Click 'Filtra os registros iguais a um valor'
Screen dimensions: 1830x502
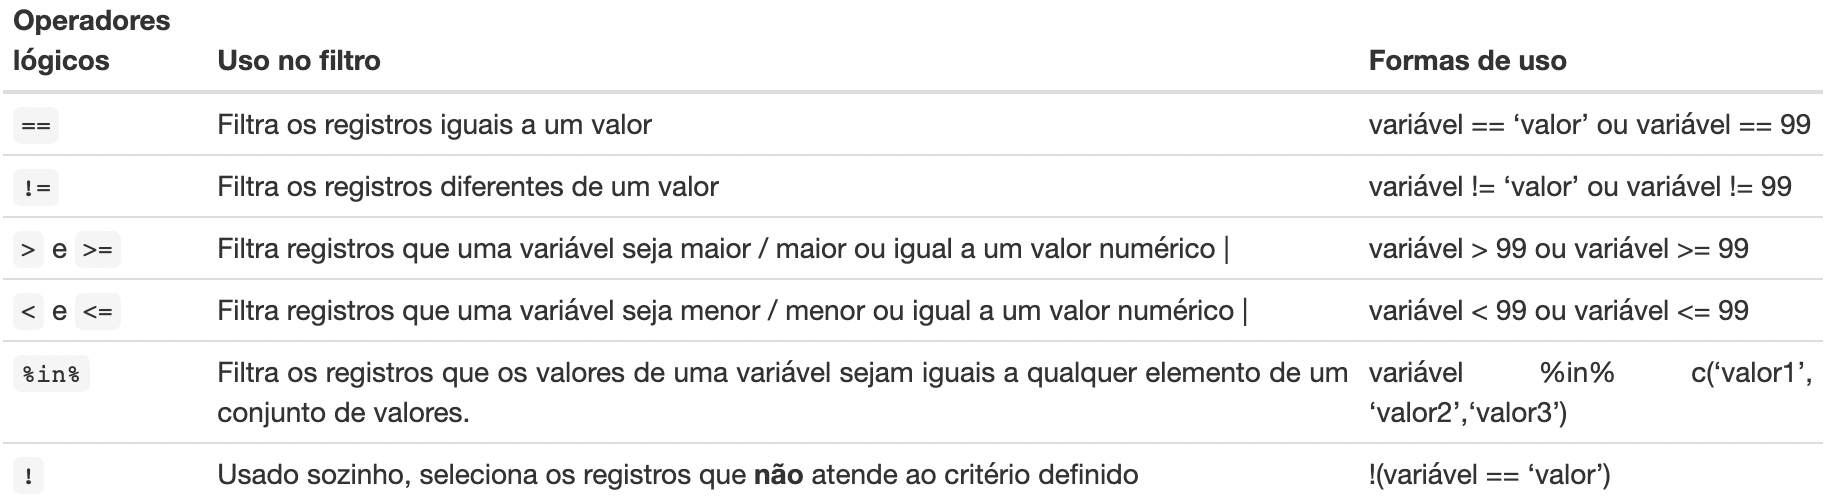434,125
